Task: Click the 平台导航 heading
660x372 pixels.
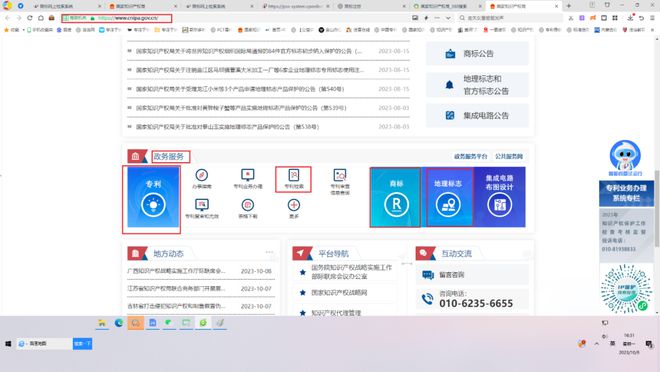Action: [333, 253]
